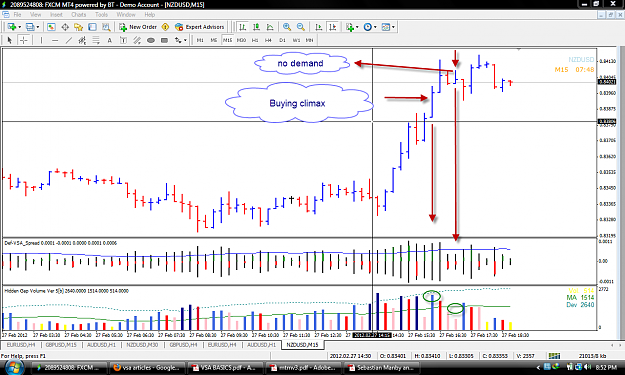Toggle chart shift from right border
This screenshot has width=625, height=375.
point(332,27)
